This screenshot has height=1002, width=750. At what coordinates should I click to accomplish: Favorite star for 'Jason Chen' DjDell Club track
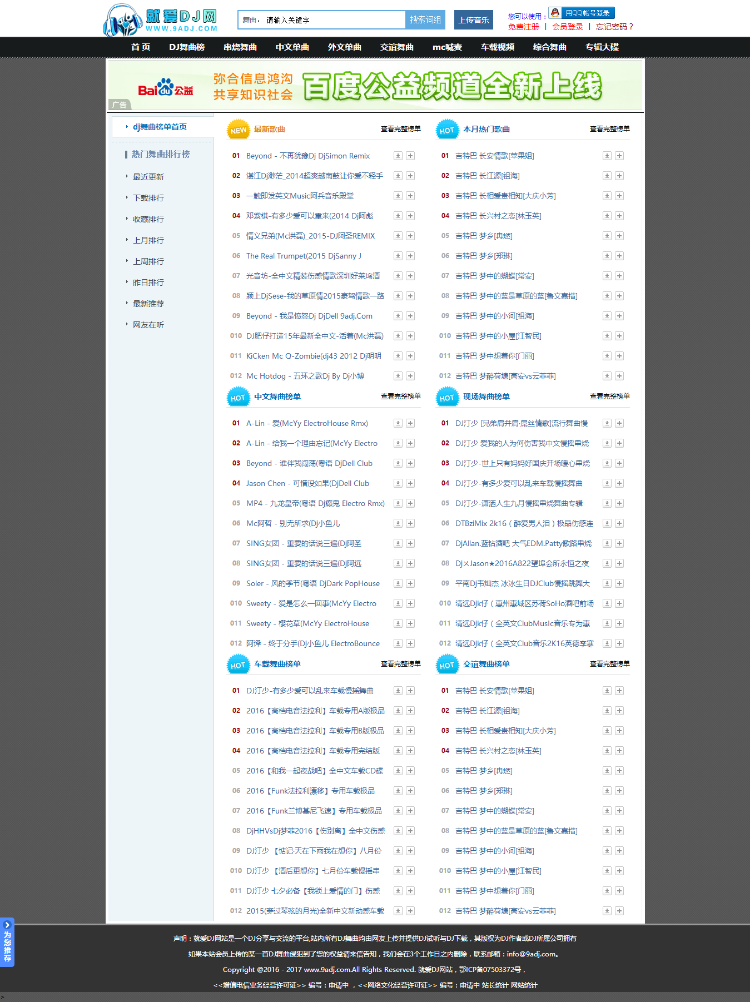398,483
